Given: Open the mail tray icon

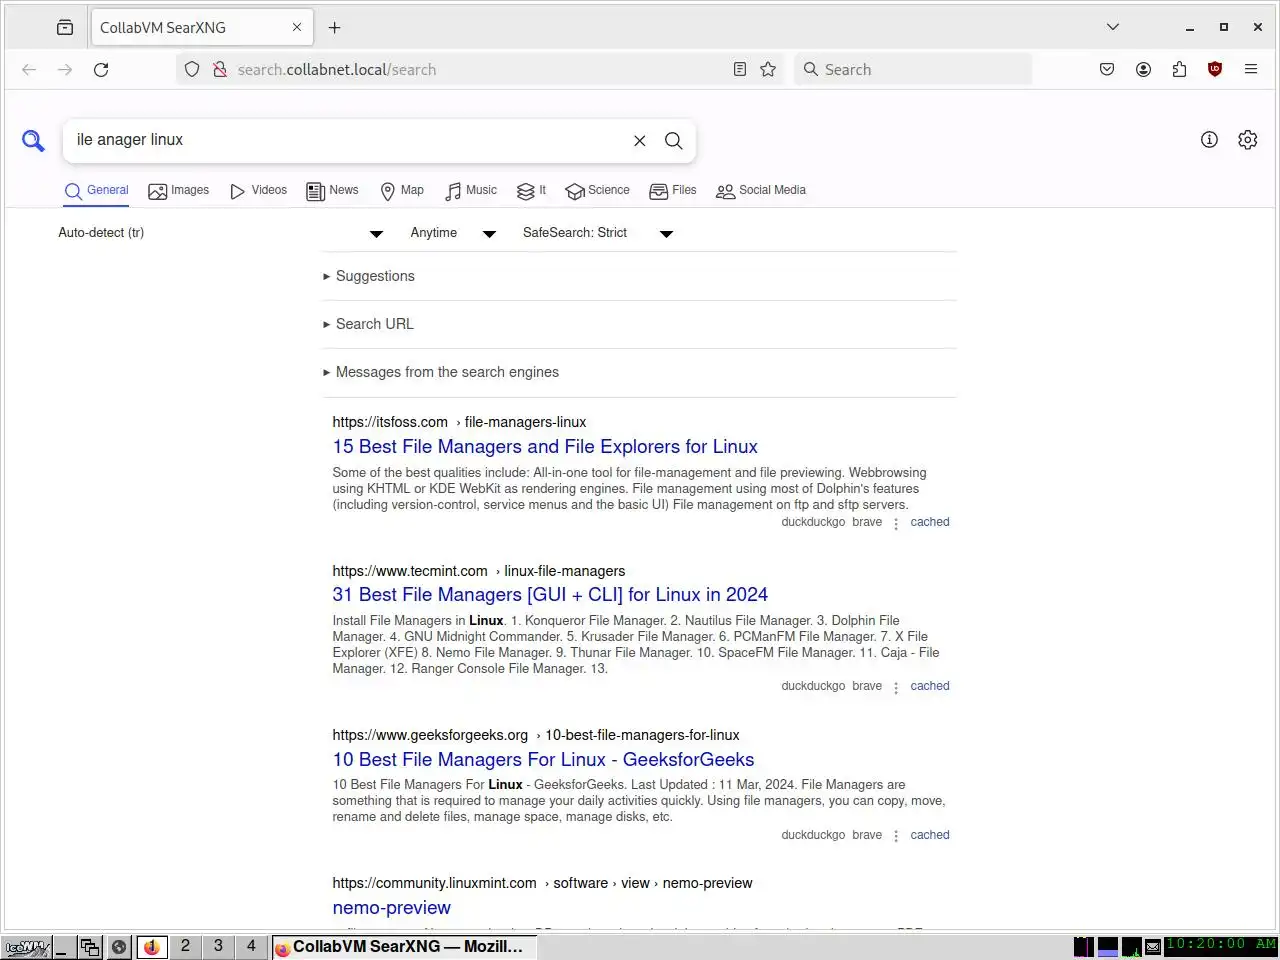Looking at the screenshot, I should (1152, 947).
